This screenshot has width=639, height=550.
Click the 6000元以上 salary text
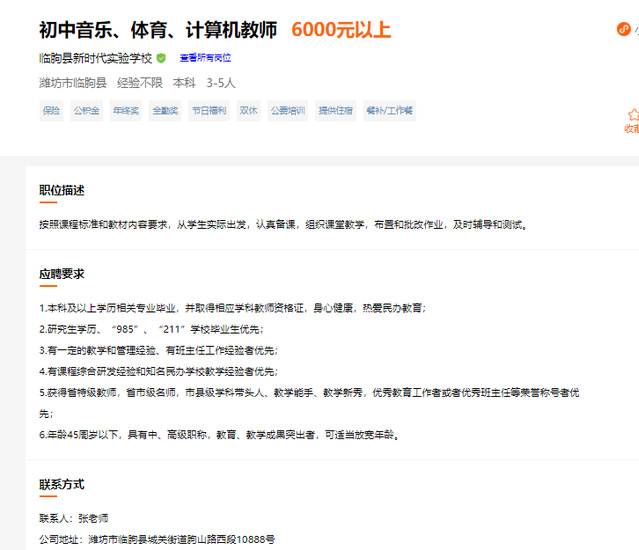(341, 30)
